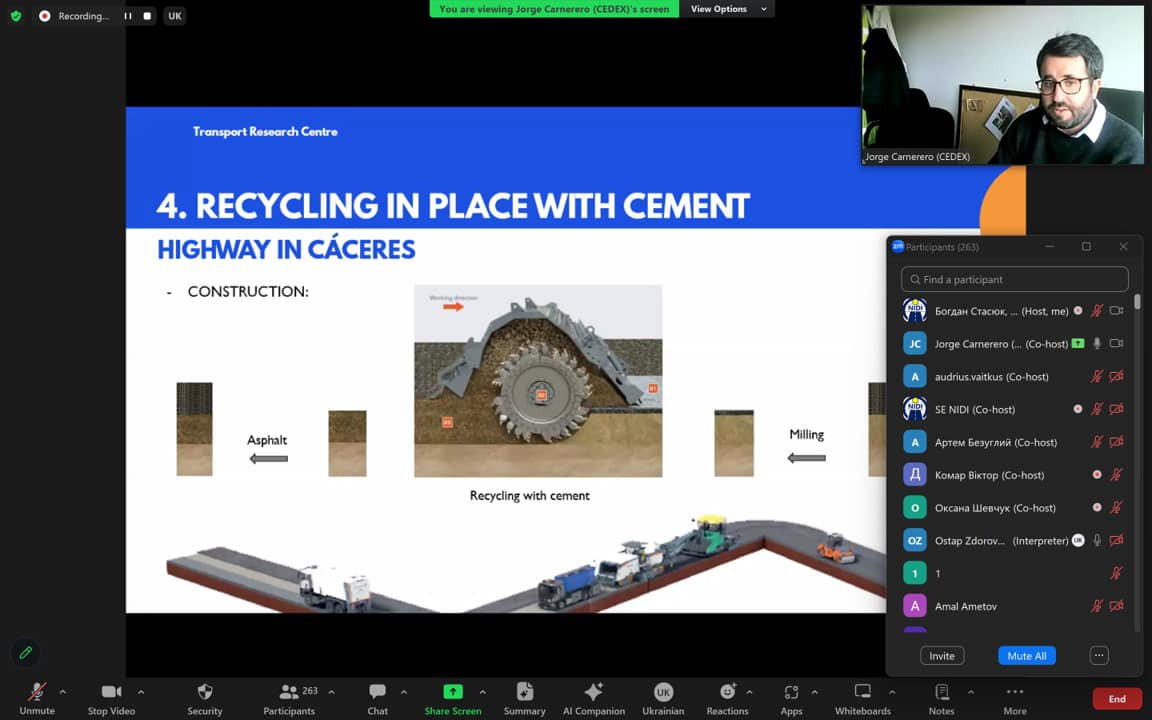Open the More menu in toolbar
The image size is (1152, 720).
click(1014, 697)
